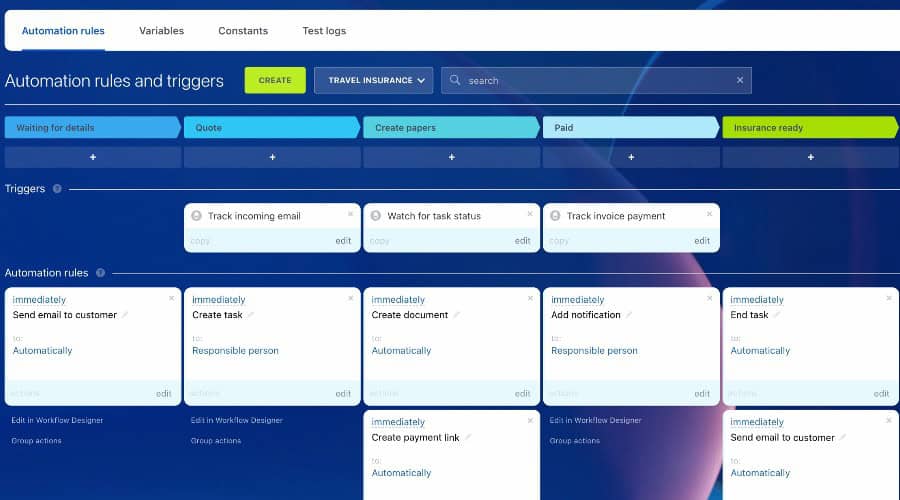
Task: Change timing 'immediately' on Create task rule
Action: point(219,300)
